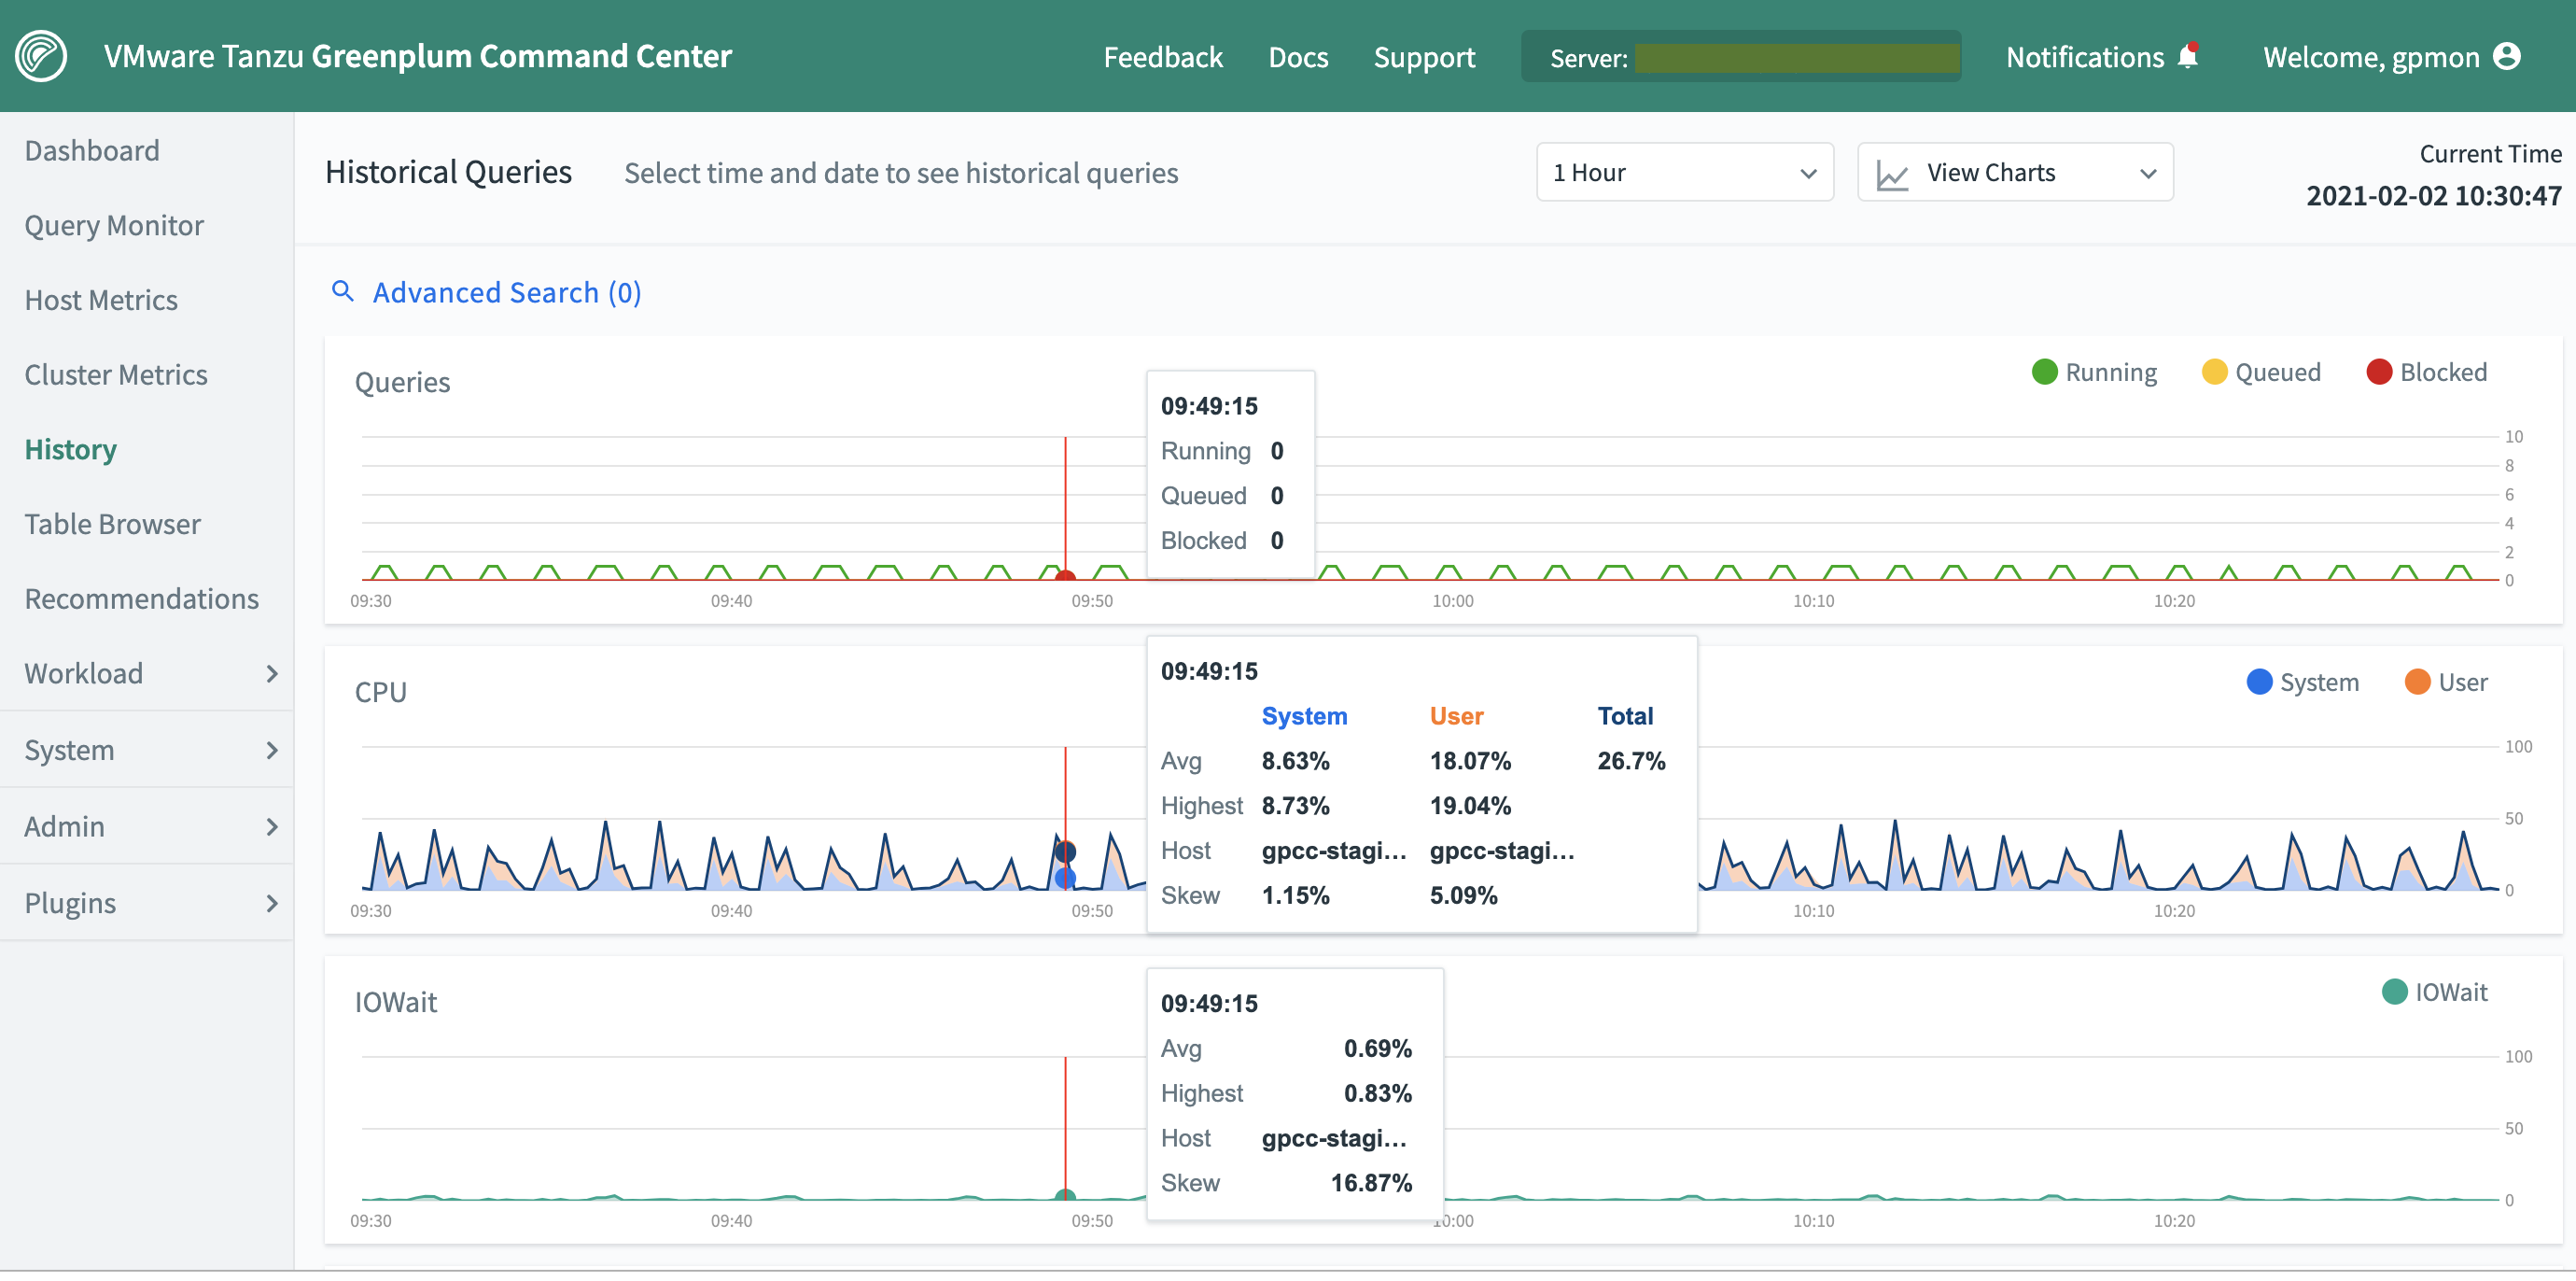The image size is (2576, 1281).
Task: Click Welcome, gpmon user menu
Action: [2372, 57]
